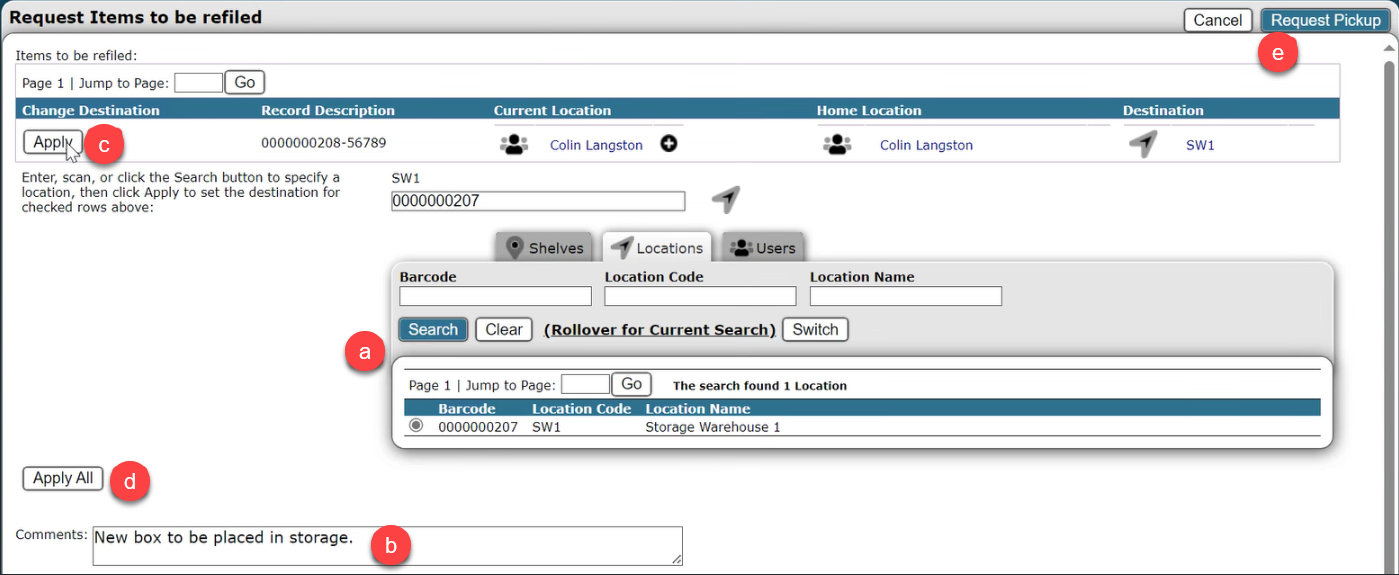Switch to the Locations tab
This screenshot has width=1399, height=575.
pyautogui.click(x=657, y=247)
